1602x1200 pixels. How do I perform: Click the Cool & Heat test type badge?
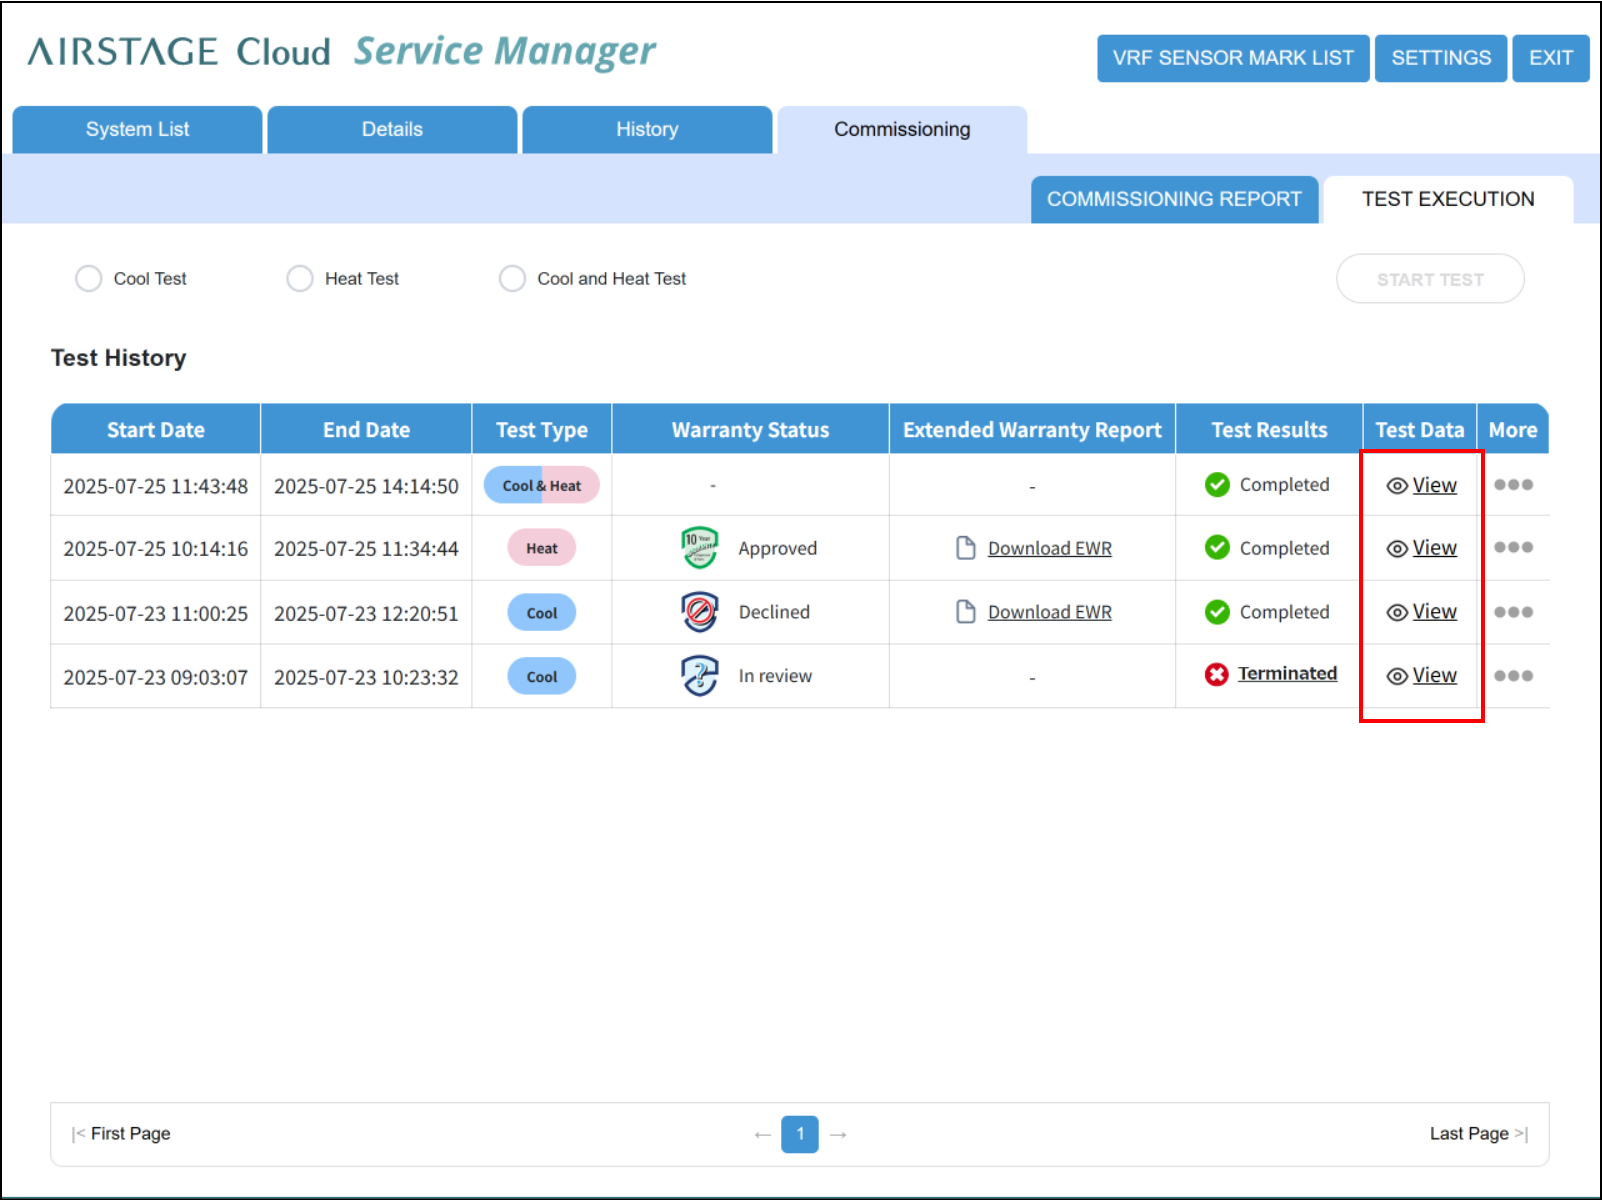[542, 485]
